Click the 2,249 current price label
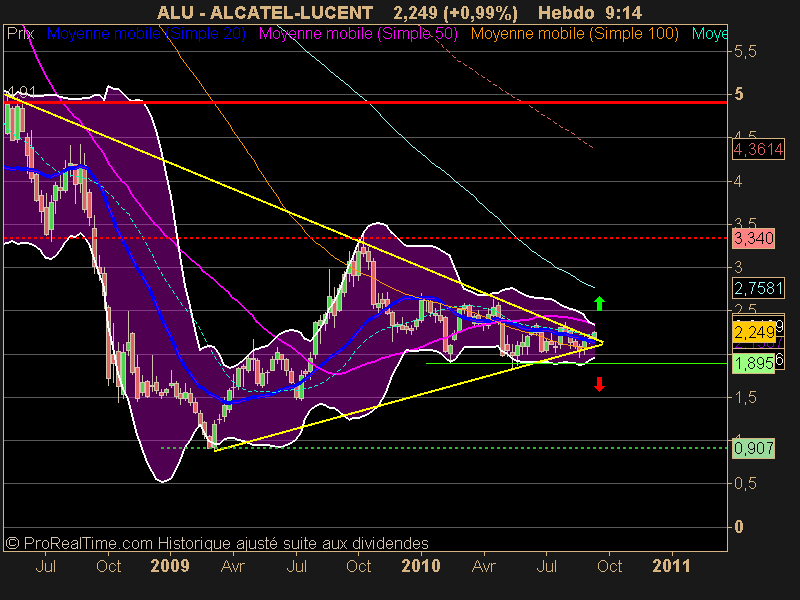The image size is (800, 600). (754, 333)
